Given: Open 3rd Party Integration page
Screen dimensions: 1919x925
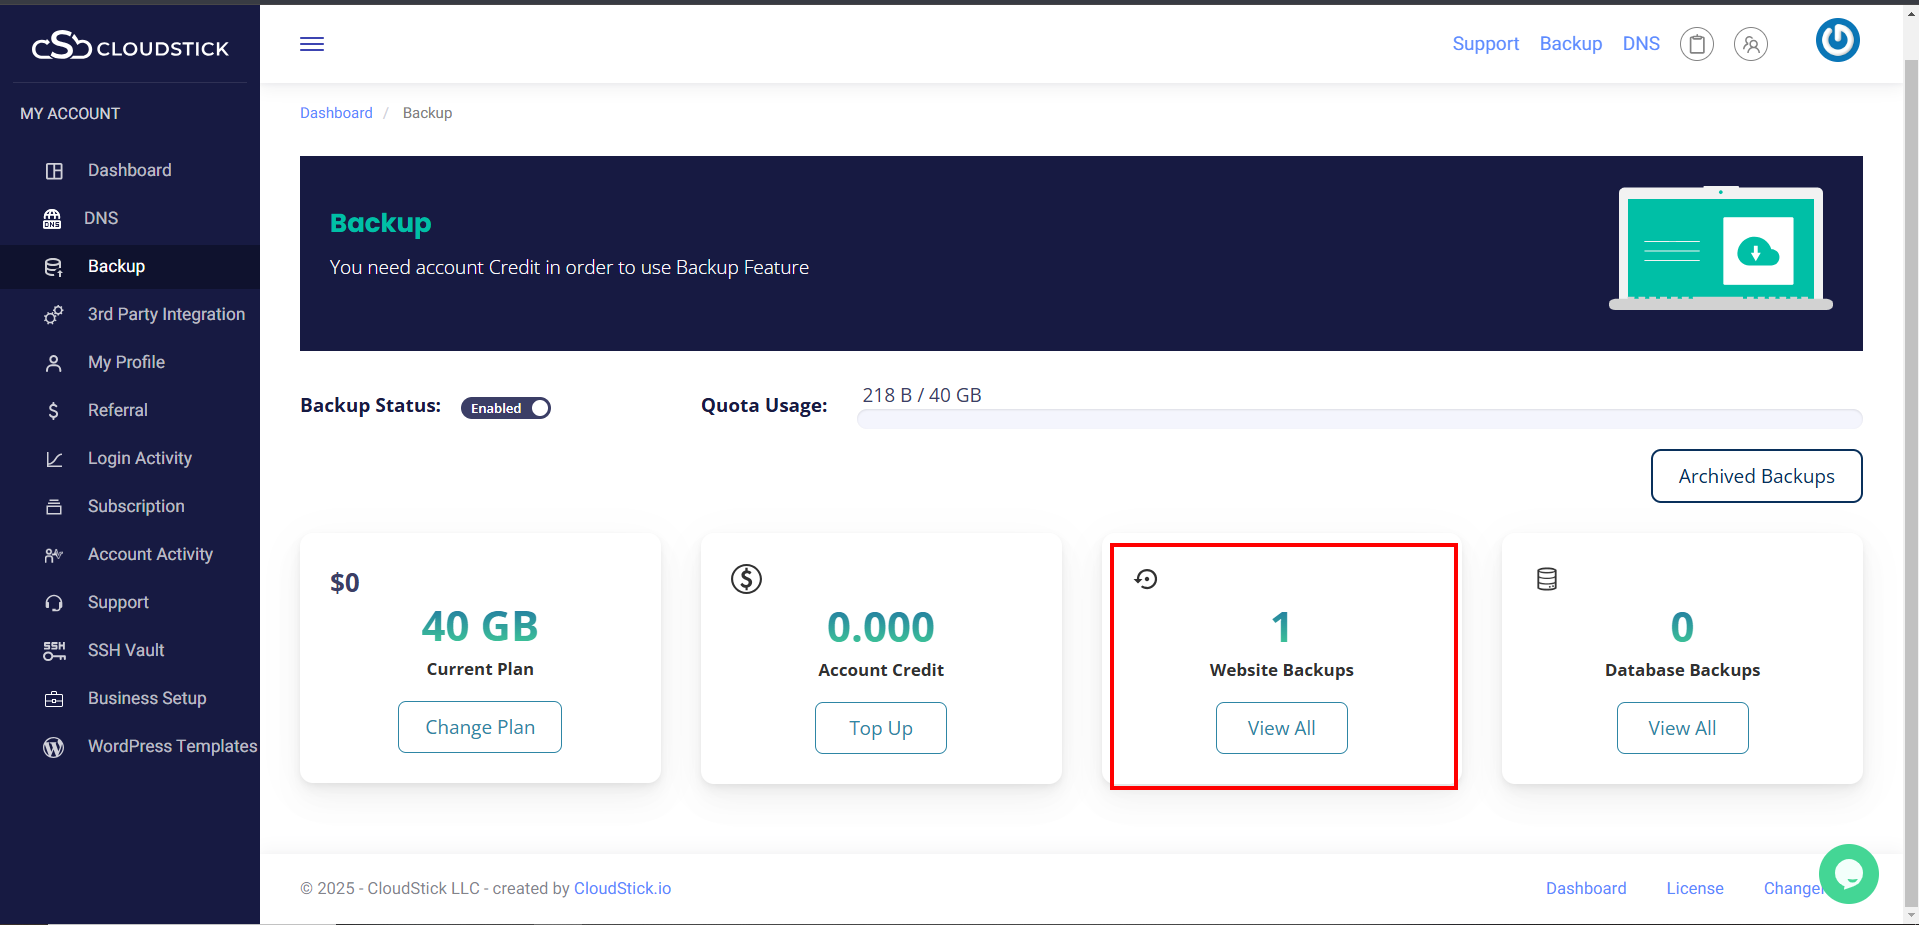Looking at the screenshot, I should [x=166, y=314].
